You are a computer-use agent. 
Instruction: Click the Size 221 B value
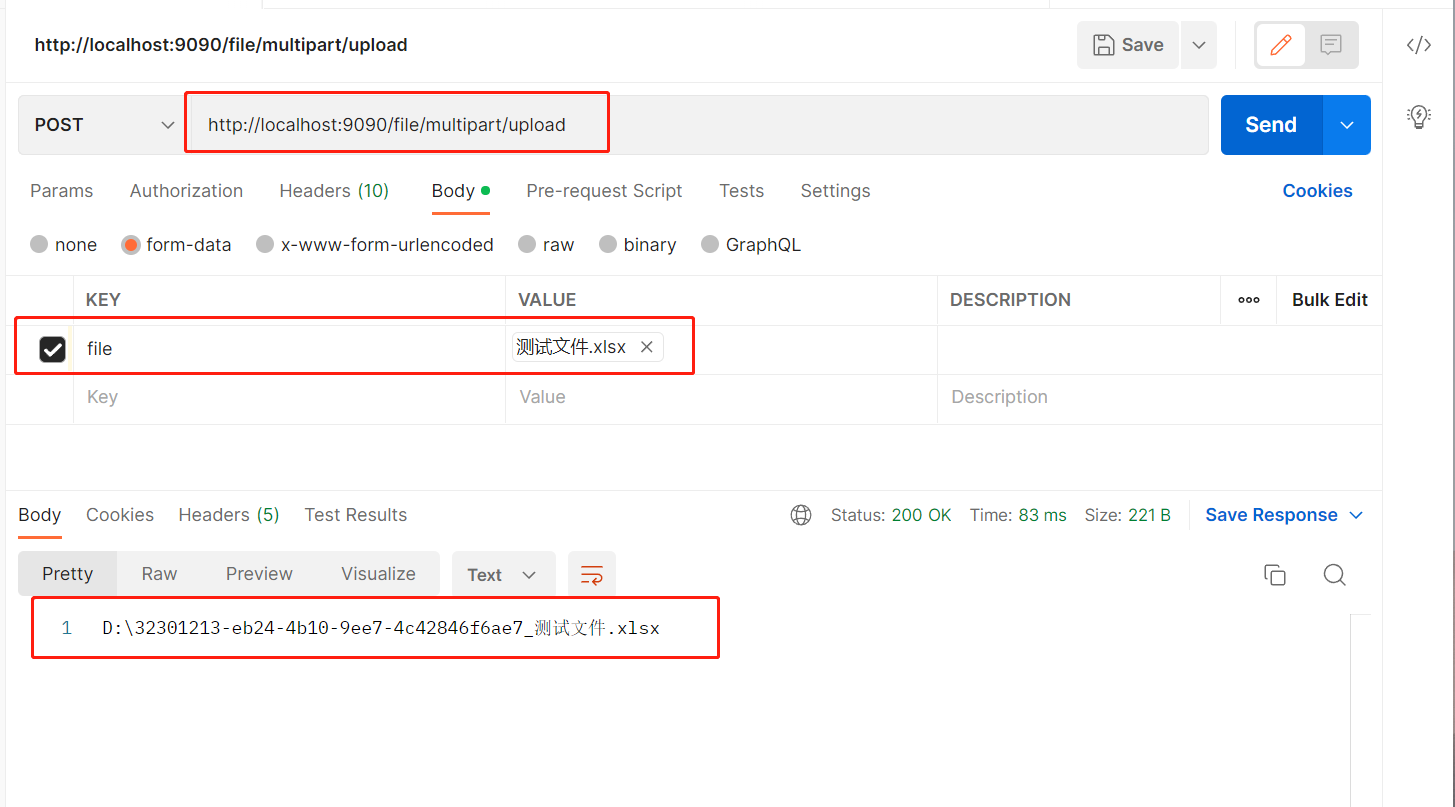1149,515
